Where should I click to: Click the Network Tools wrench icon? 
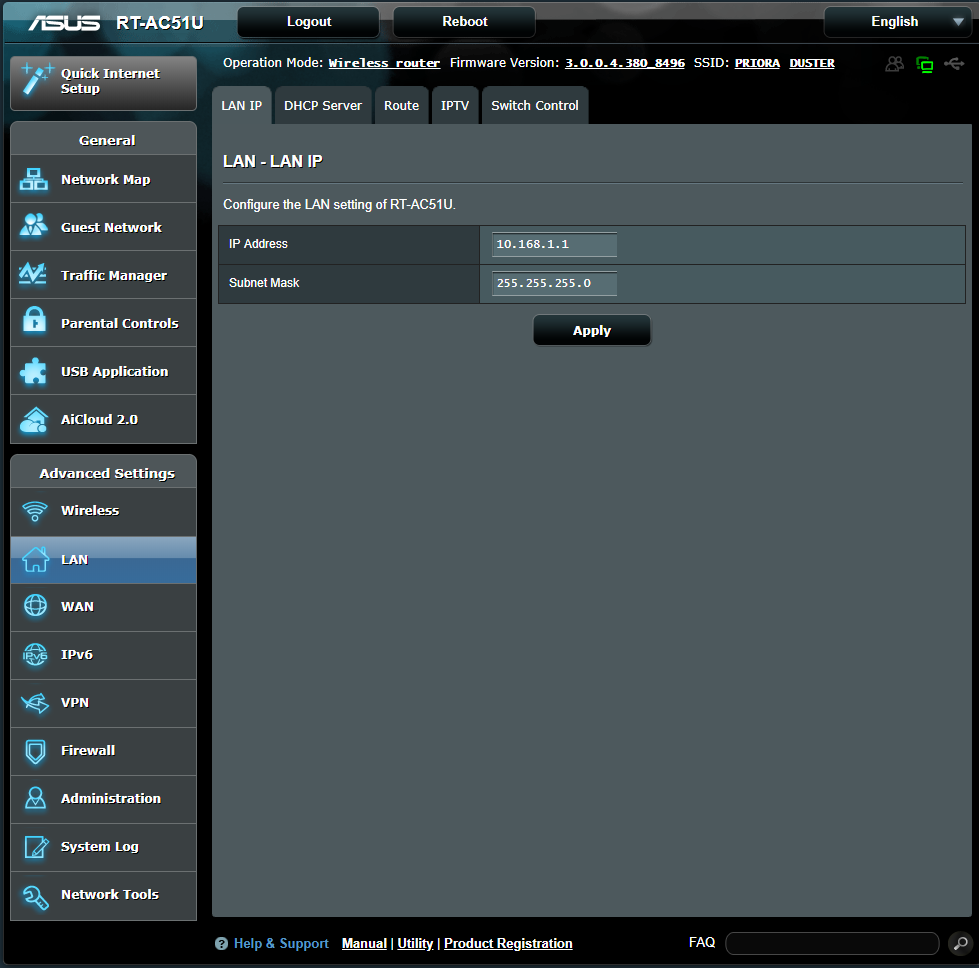[36, 897]
